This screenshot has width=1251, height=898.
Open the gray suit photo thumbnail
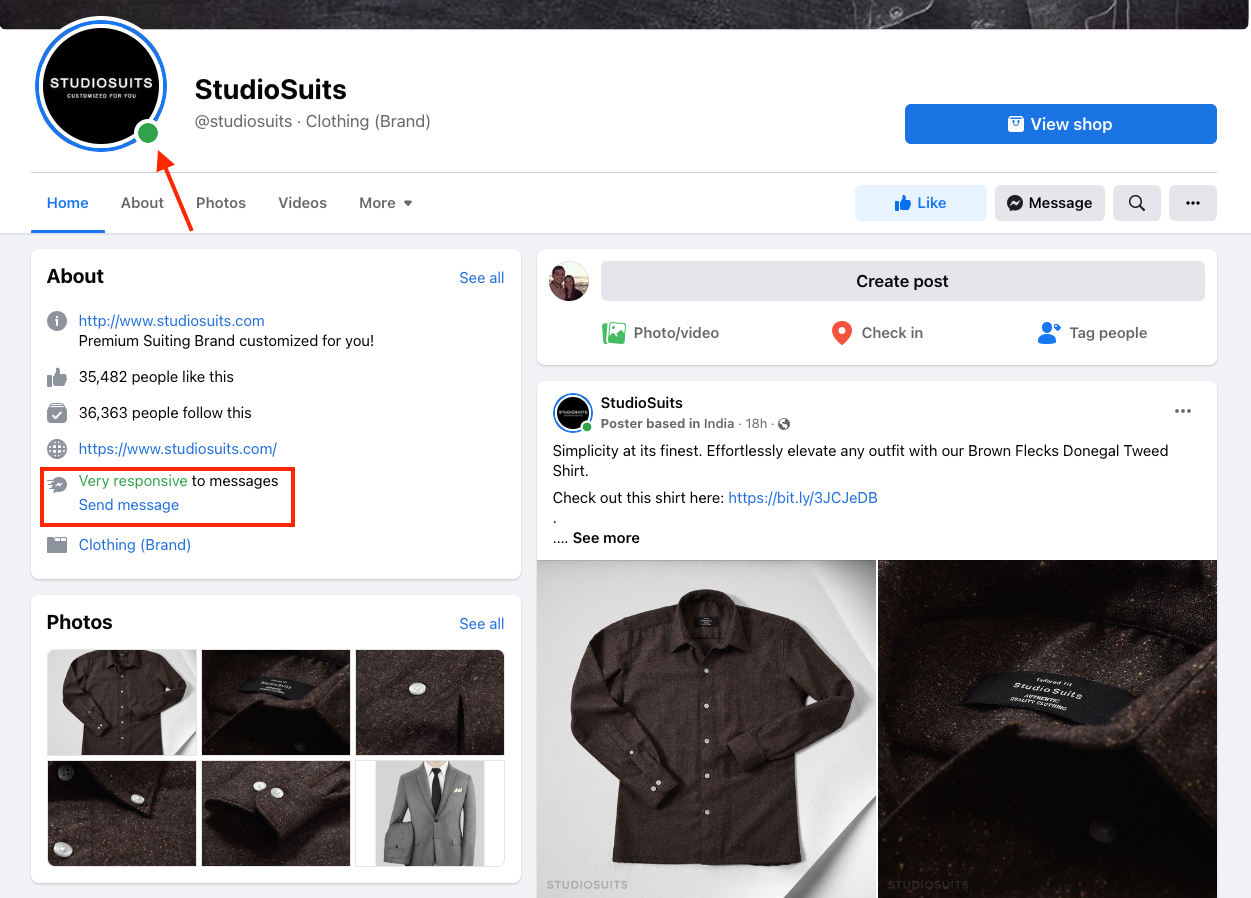tap(430, 813)
